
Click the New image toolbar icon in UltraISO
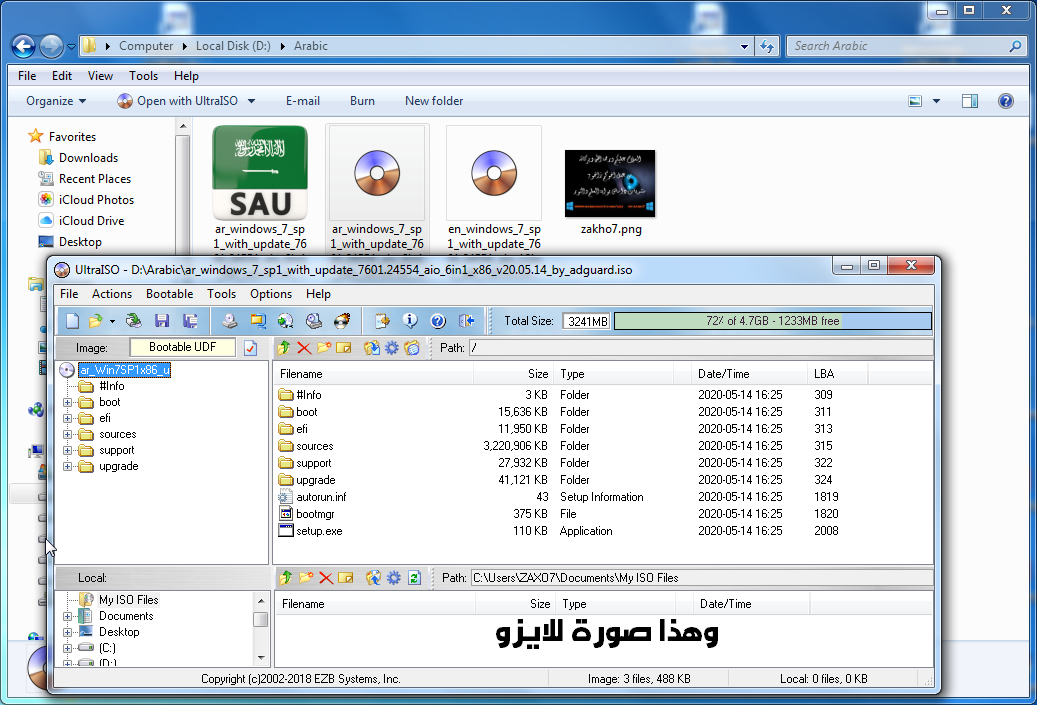coord(72,321)
